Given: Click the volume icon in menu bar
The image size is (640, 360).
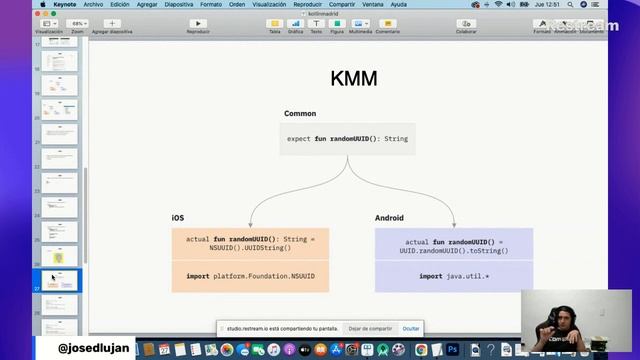Looking at the screenshot, I should pos(511,4).
